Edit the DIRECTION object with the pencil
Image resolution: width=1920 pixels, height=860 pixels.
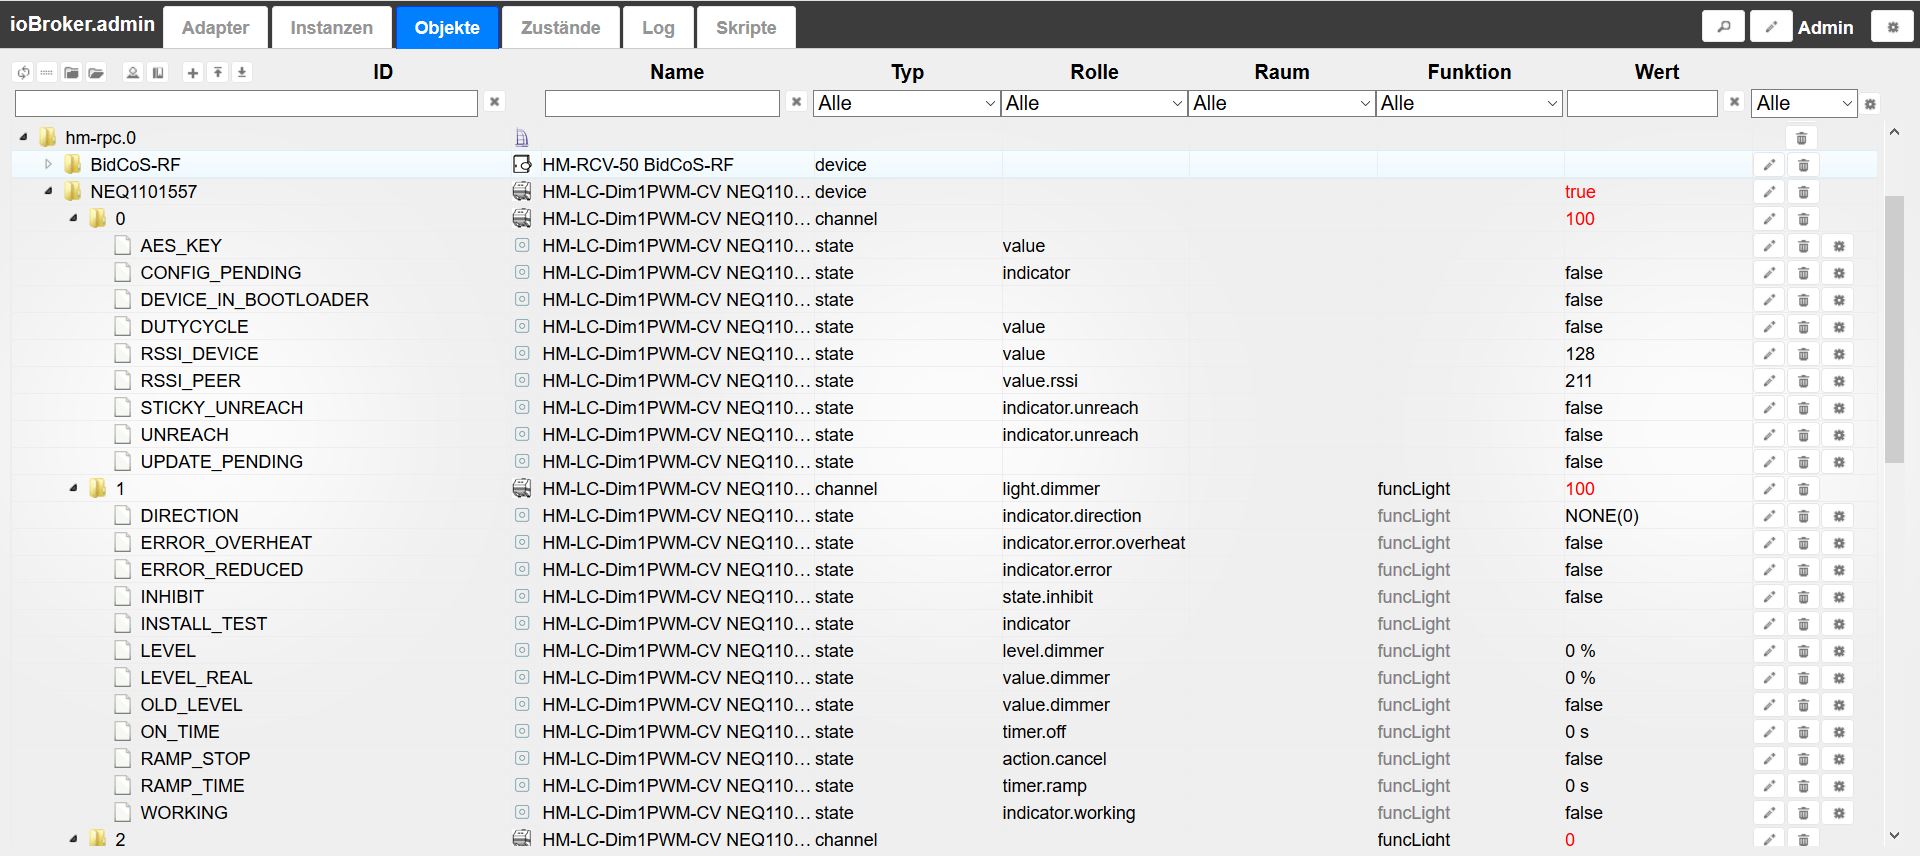(x=1769, y=516)
